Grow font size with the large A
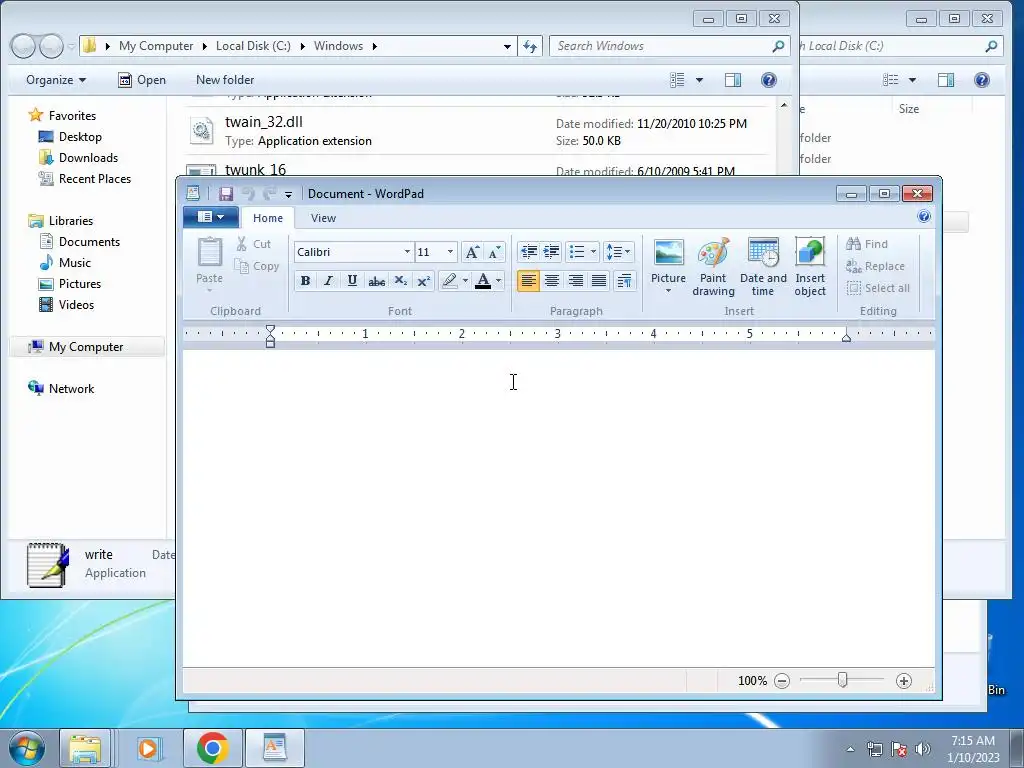The image size is (1024, 768). tap(472, 252)
